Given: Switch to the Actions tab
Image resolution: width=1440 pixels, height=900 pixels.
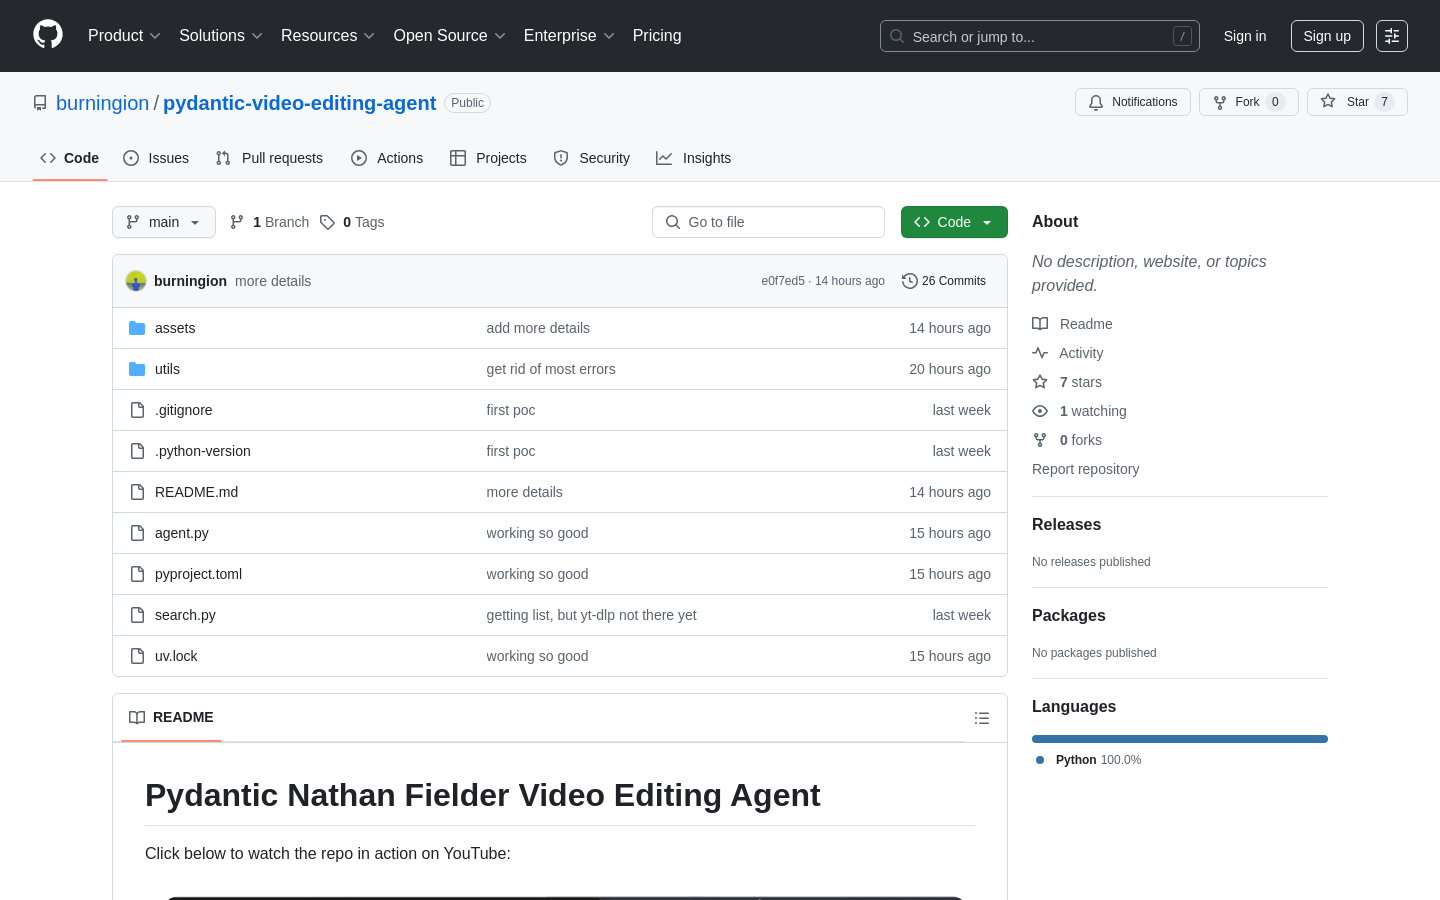Looking at the screenshot, I should coord(387,158).
